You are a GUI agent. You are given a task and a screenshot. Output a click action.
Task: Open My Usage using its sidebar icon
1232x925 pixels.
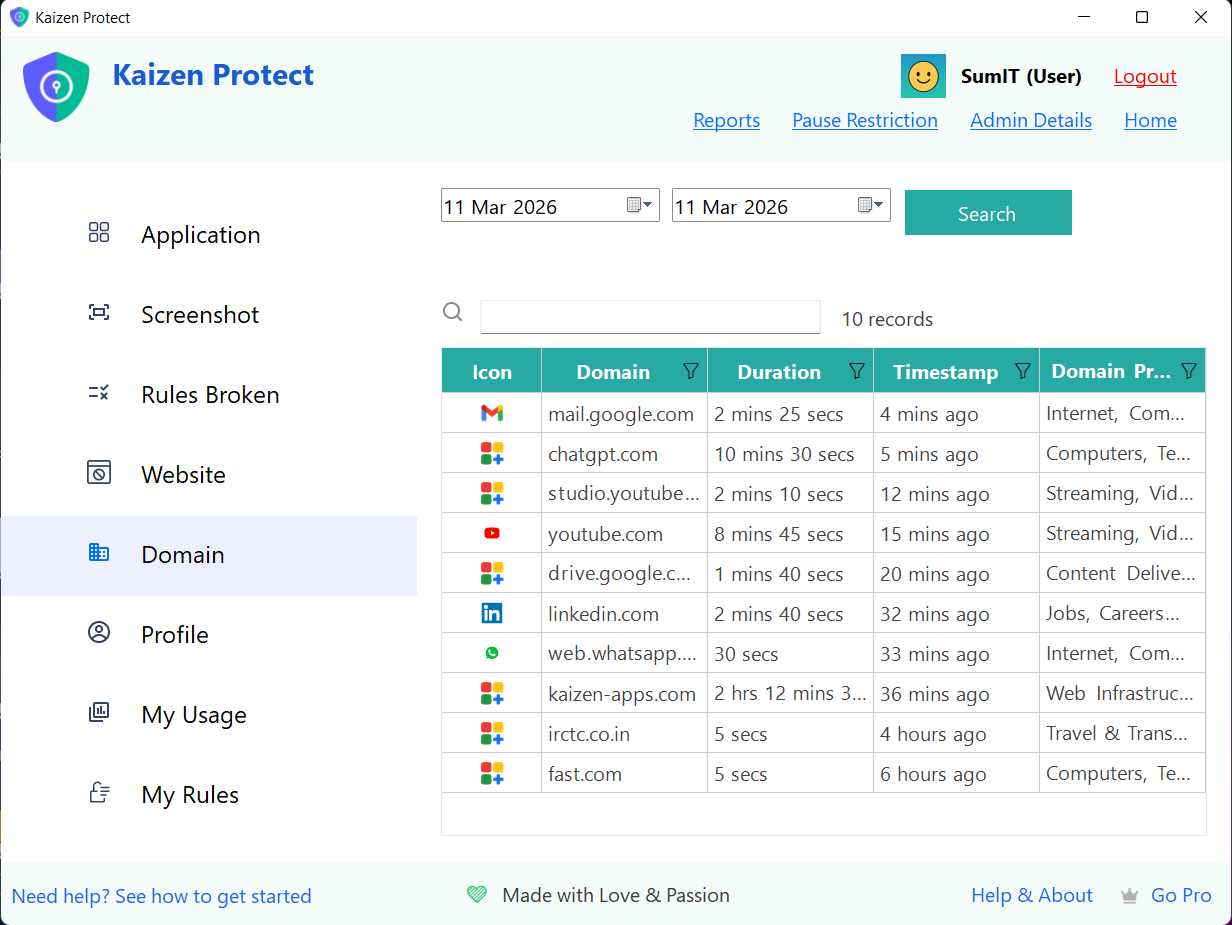98,712
